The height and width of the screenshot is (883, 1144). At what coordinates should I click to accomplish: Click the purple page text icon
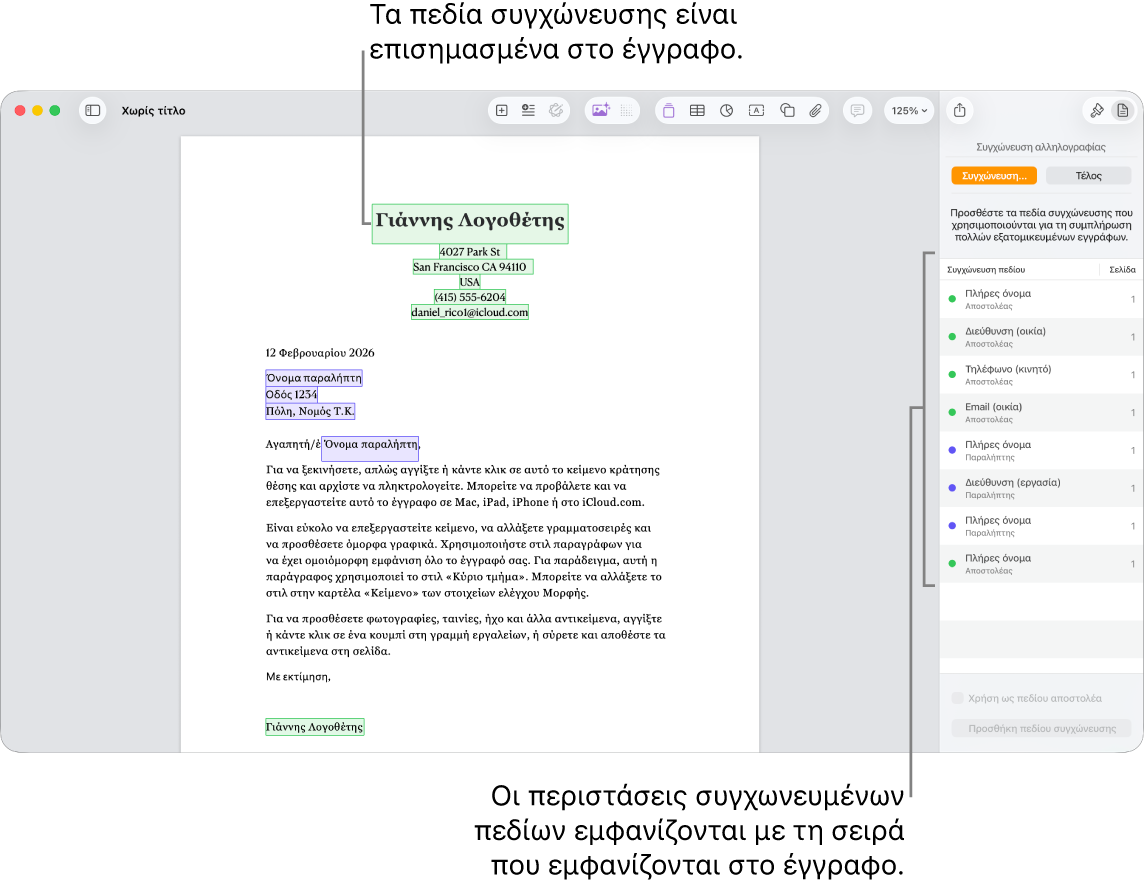[x=668, y=110]
